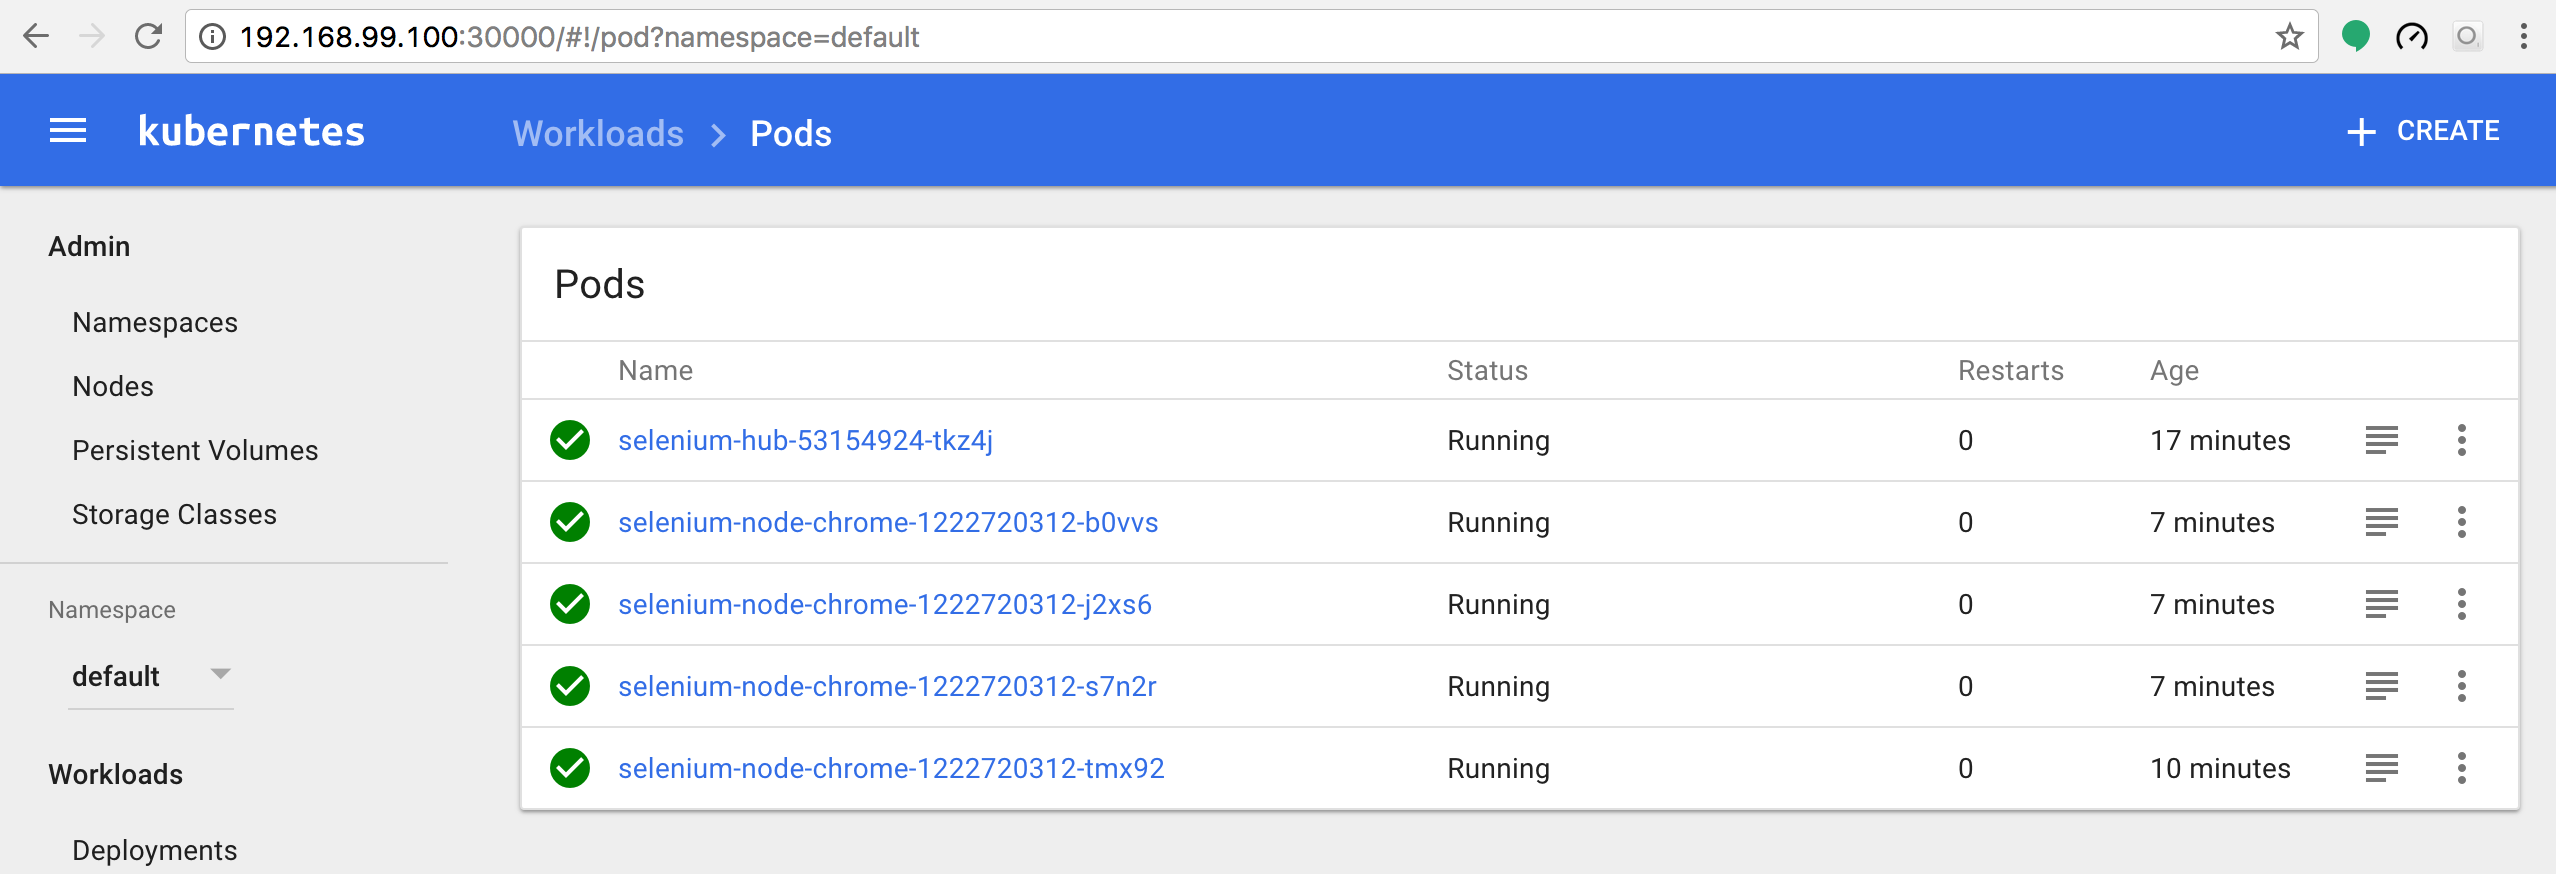Click the CREATE button
Viewport: 2556px width, 874px height.
2423,131
